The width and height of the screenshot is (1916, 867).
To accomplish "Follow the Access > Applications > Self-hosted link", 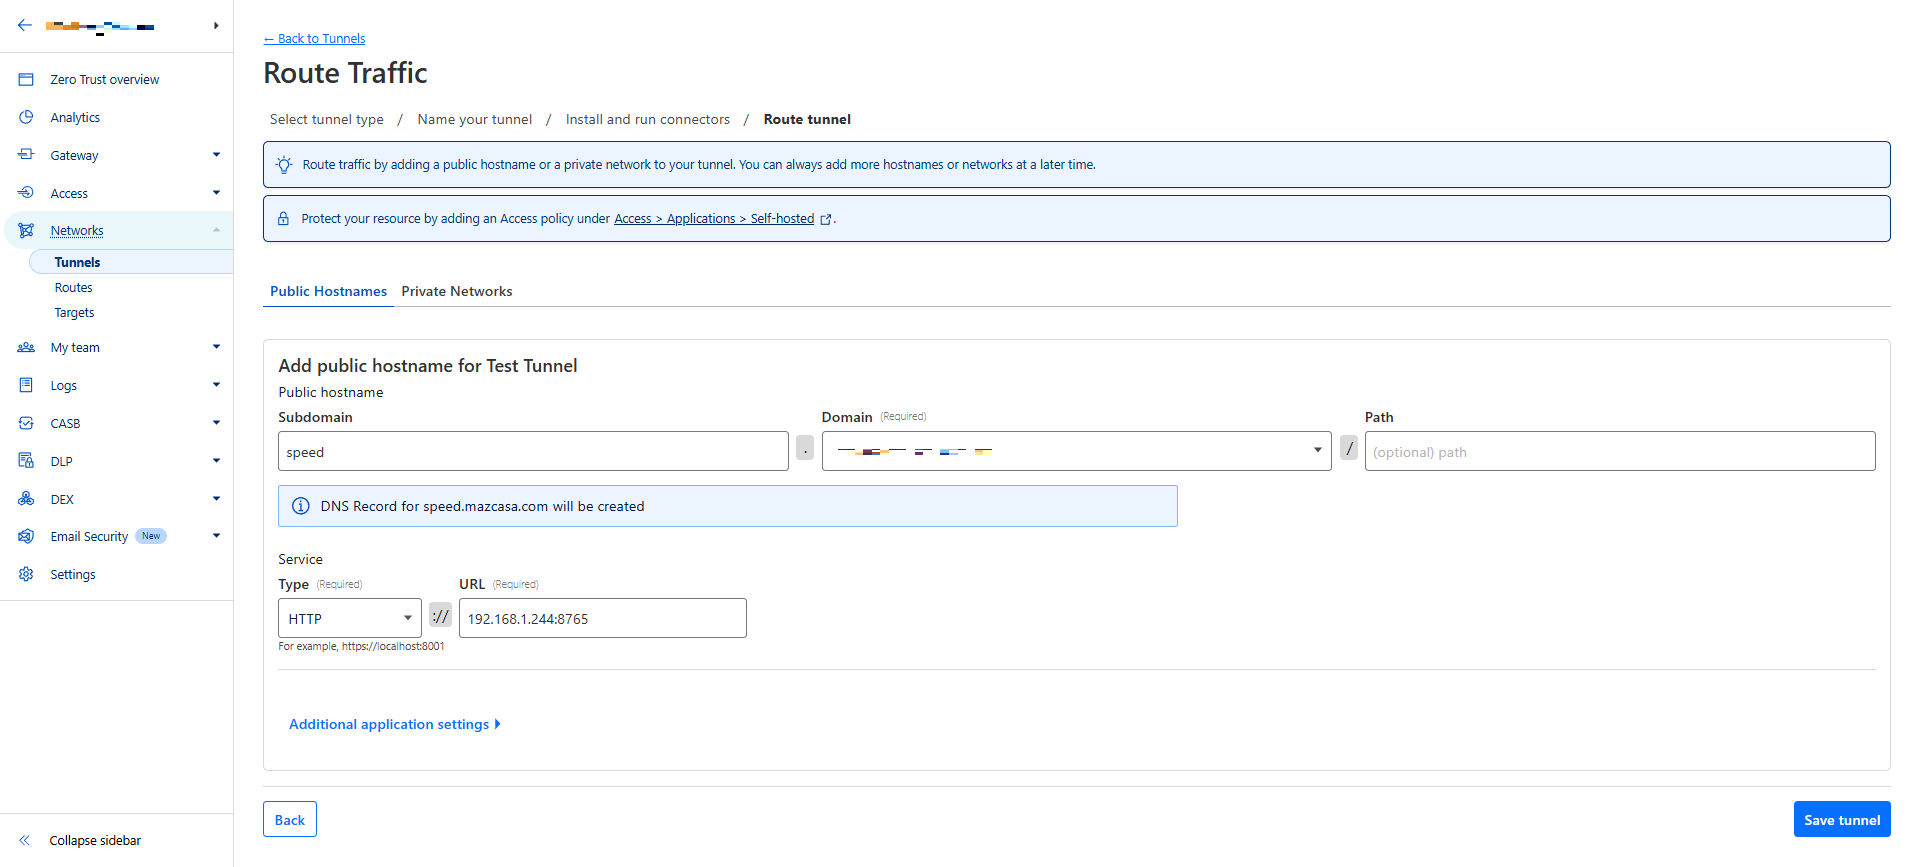I will click(714, 219).
